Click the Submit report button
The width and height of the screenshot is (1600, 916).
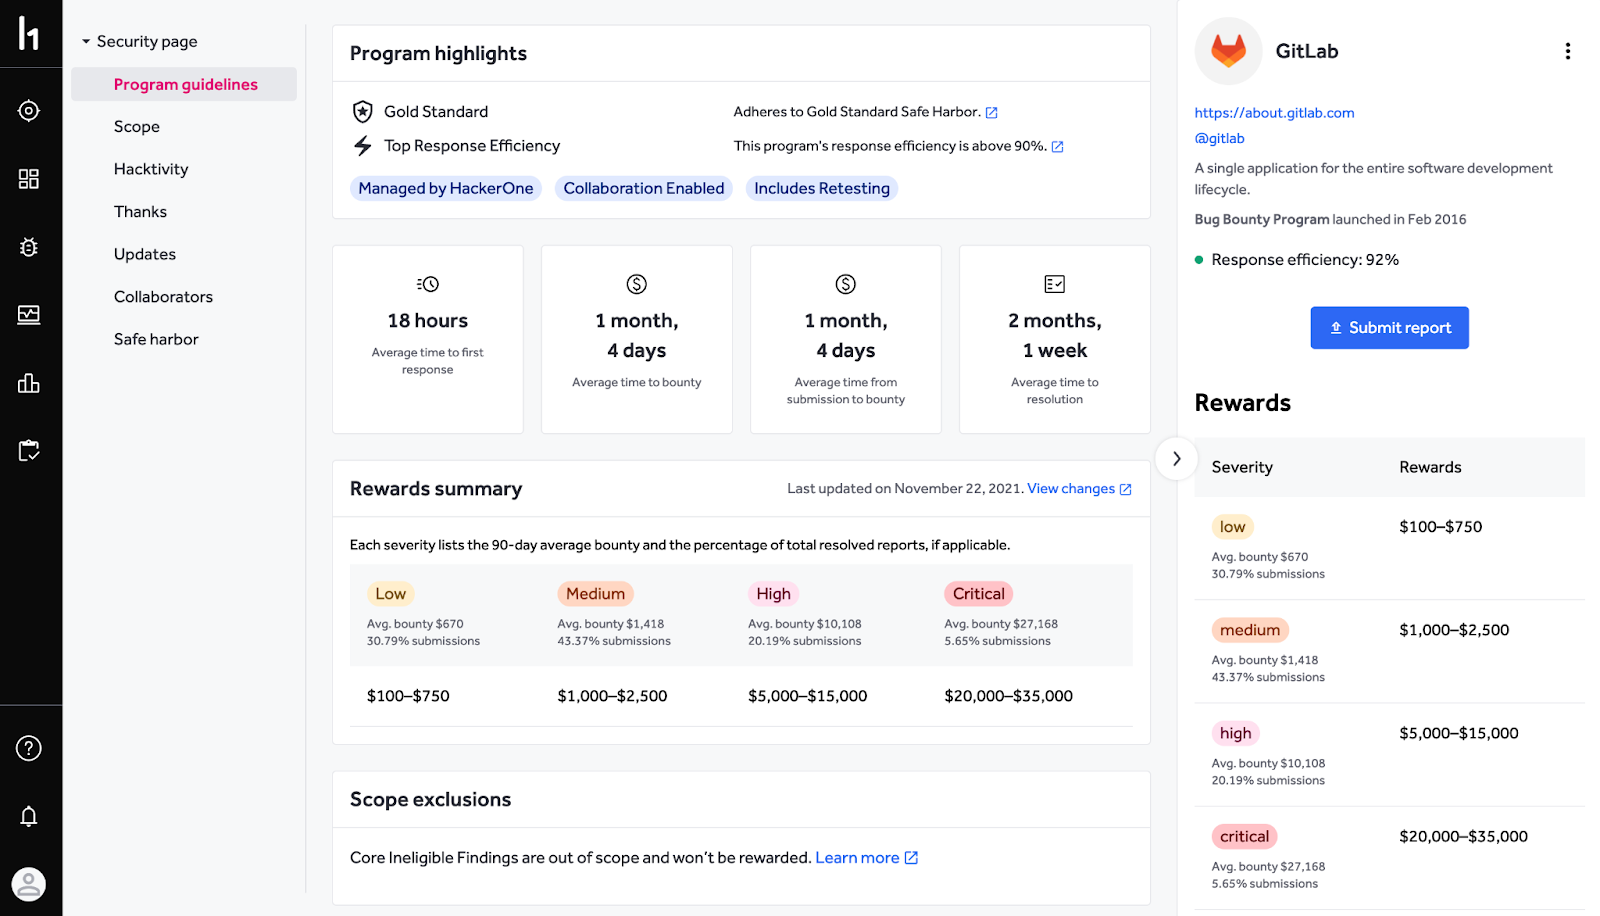tap(1389, 327)
